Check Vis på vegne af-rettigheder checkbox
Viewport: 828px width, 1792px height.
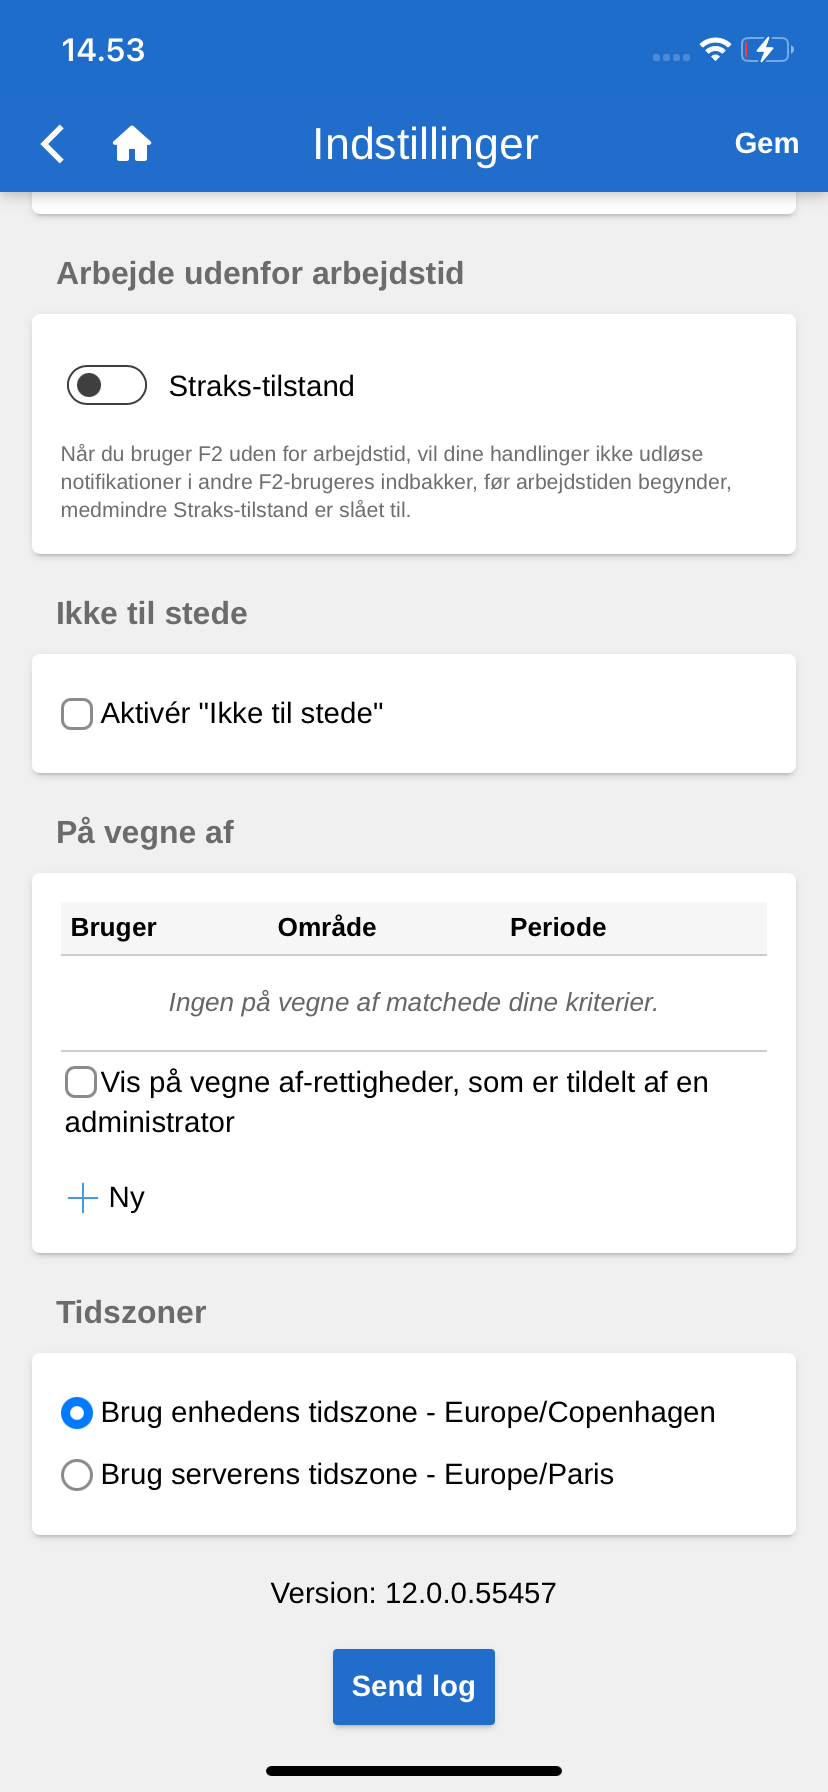point(81,1082)
